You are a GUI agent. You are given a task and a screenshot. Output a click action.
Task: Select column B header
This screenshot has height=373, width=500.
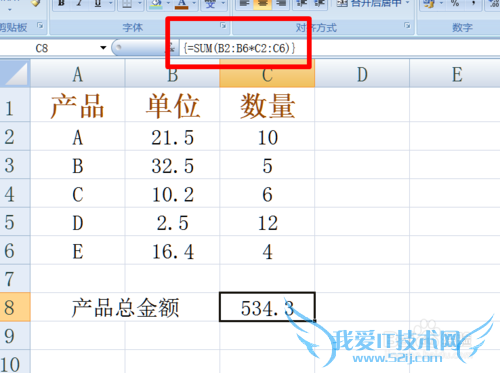pos(172,74)
